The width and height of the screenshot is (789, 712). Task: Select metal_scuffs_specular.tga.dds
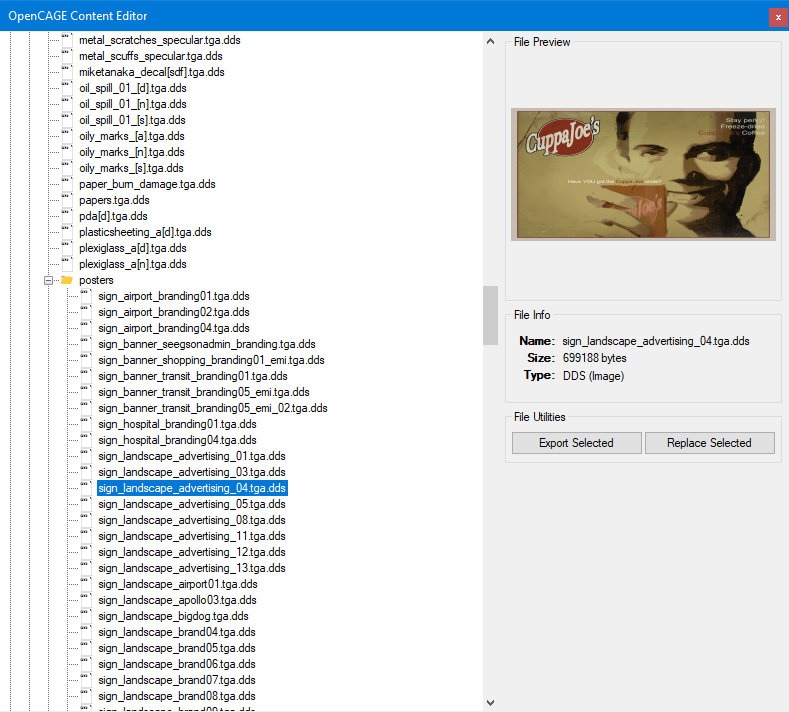point(150,56)
